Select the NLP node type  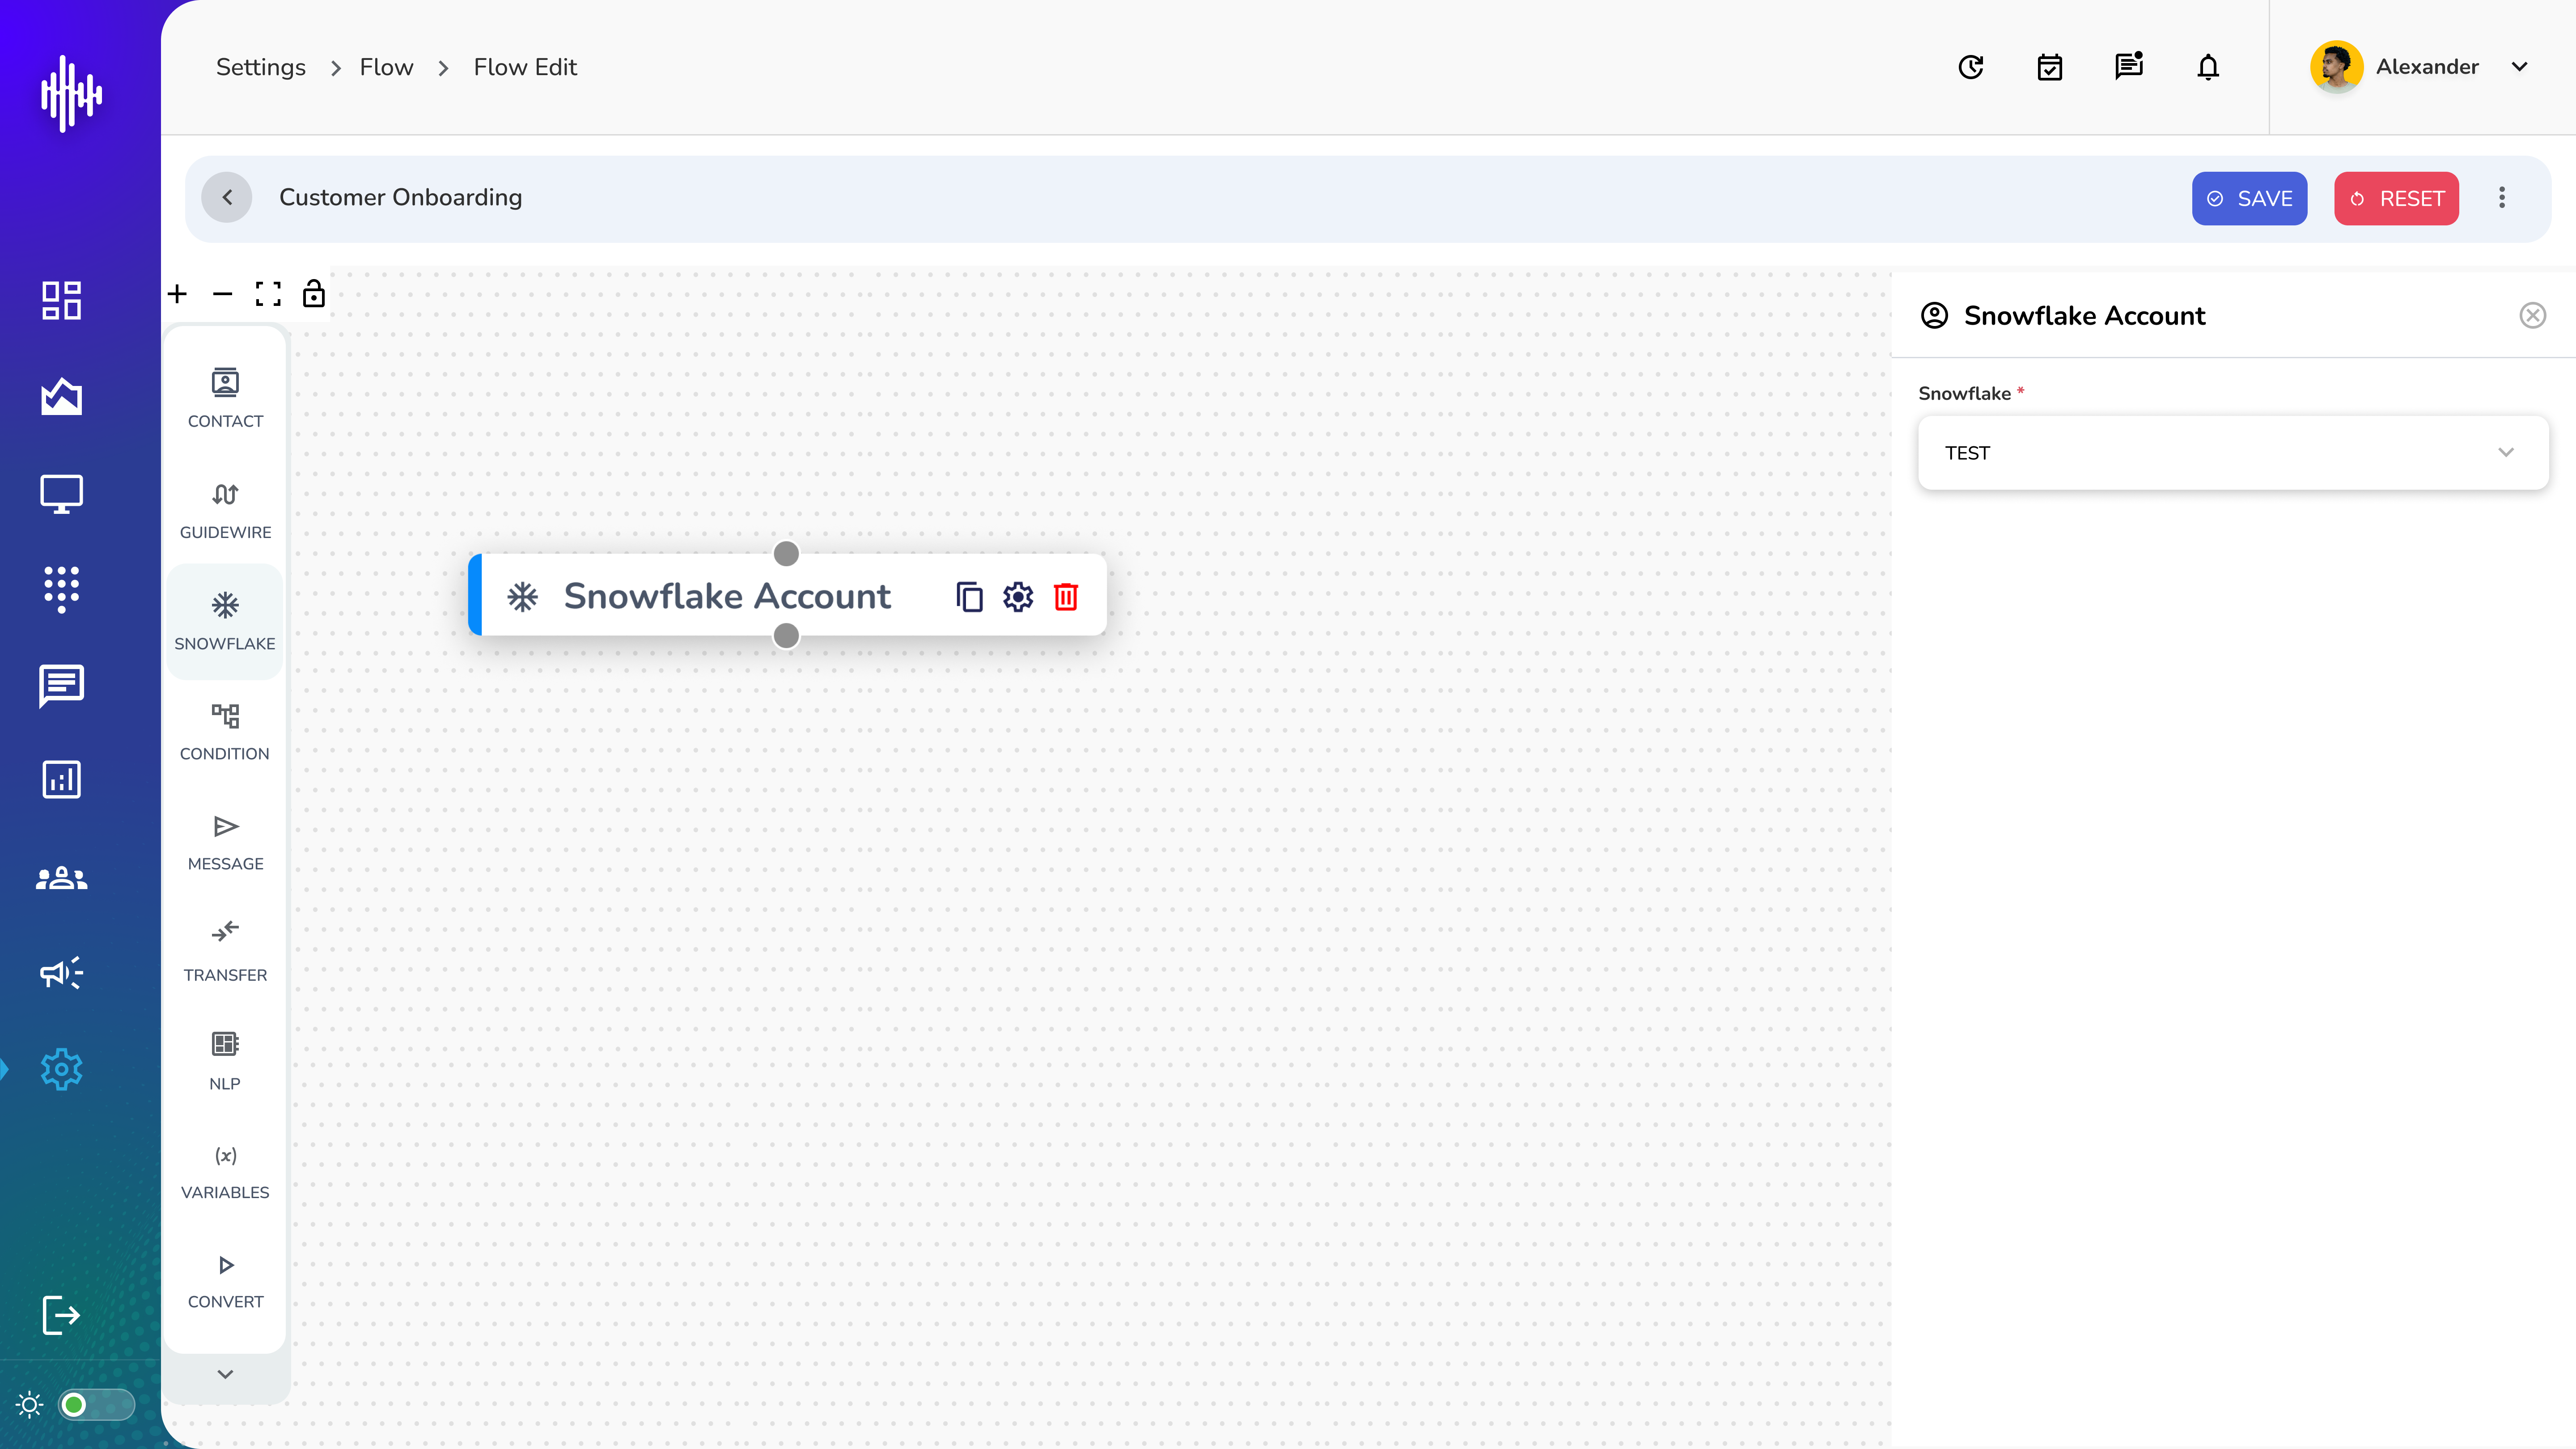coord(225,1061)
